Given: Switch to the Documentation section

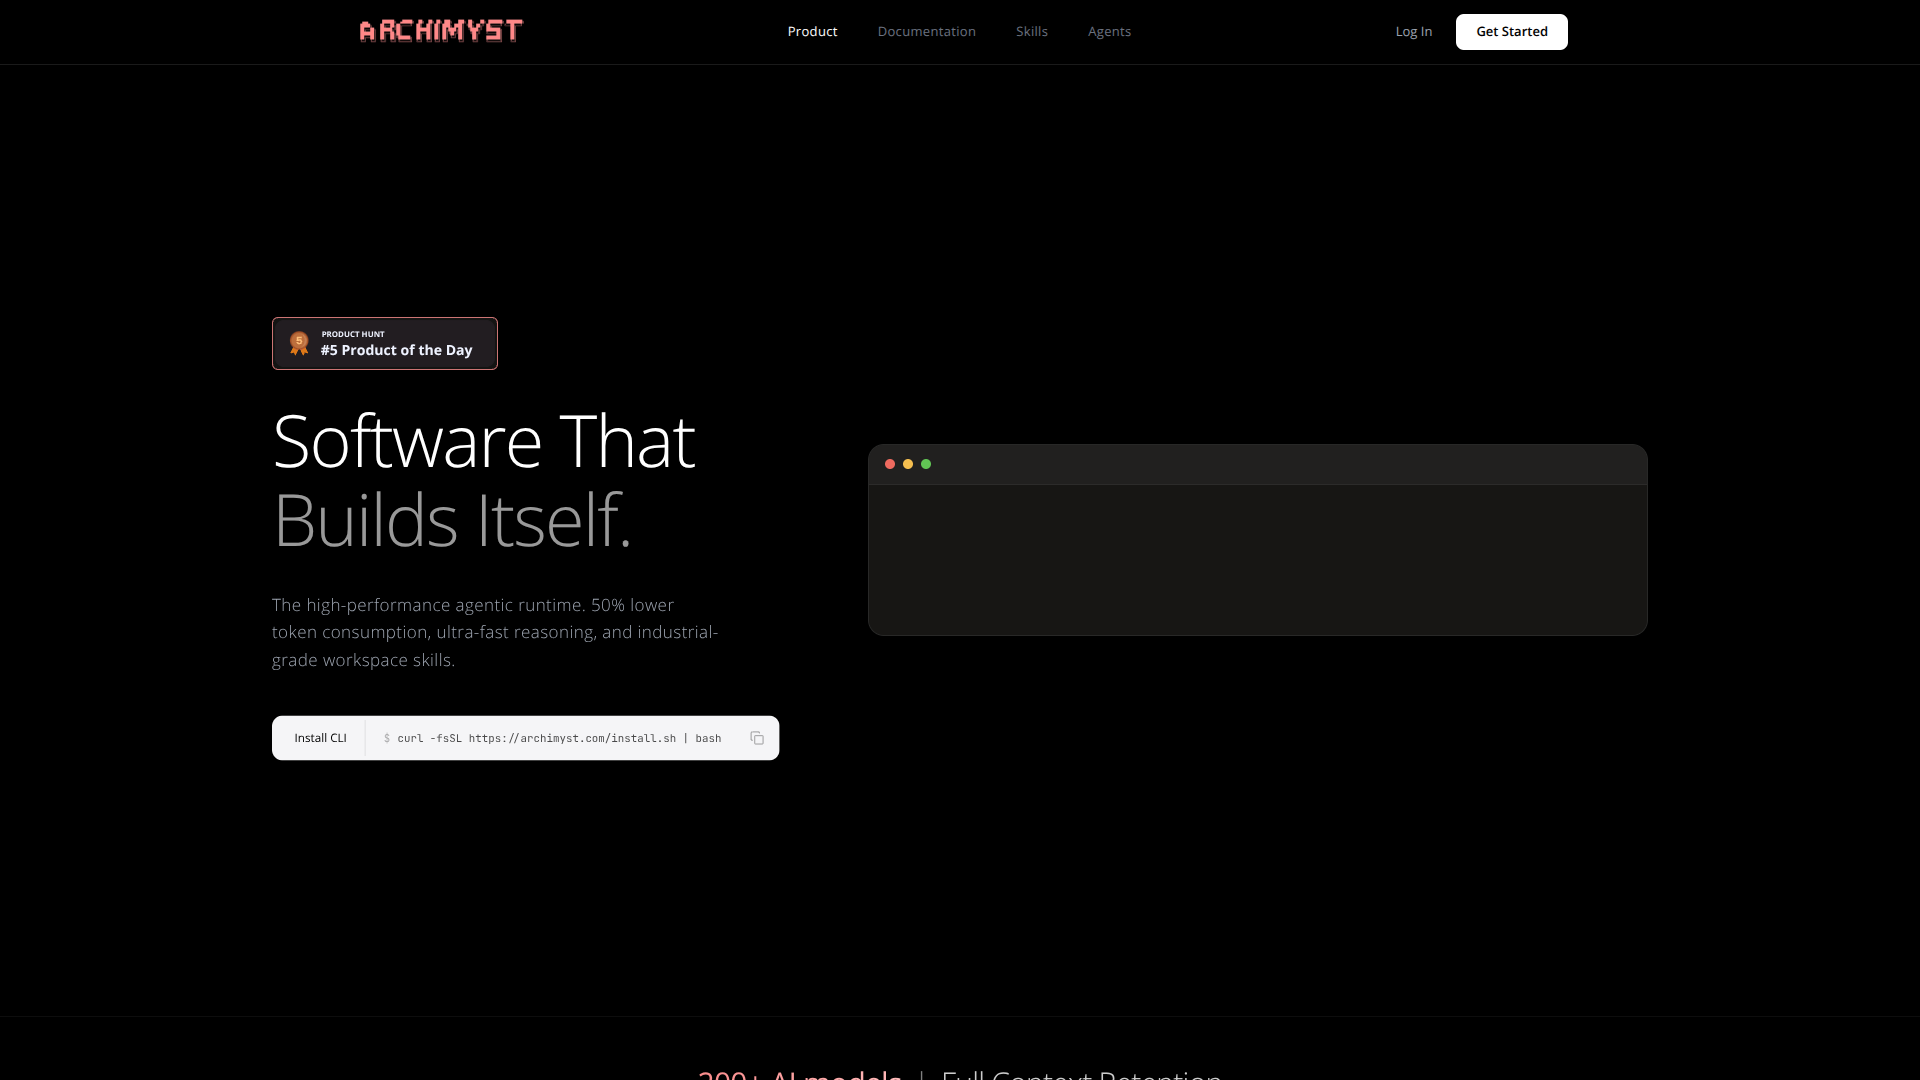Looking at the screenshot, I should click(x=926, y=31).
